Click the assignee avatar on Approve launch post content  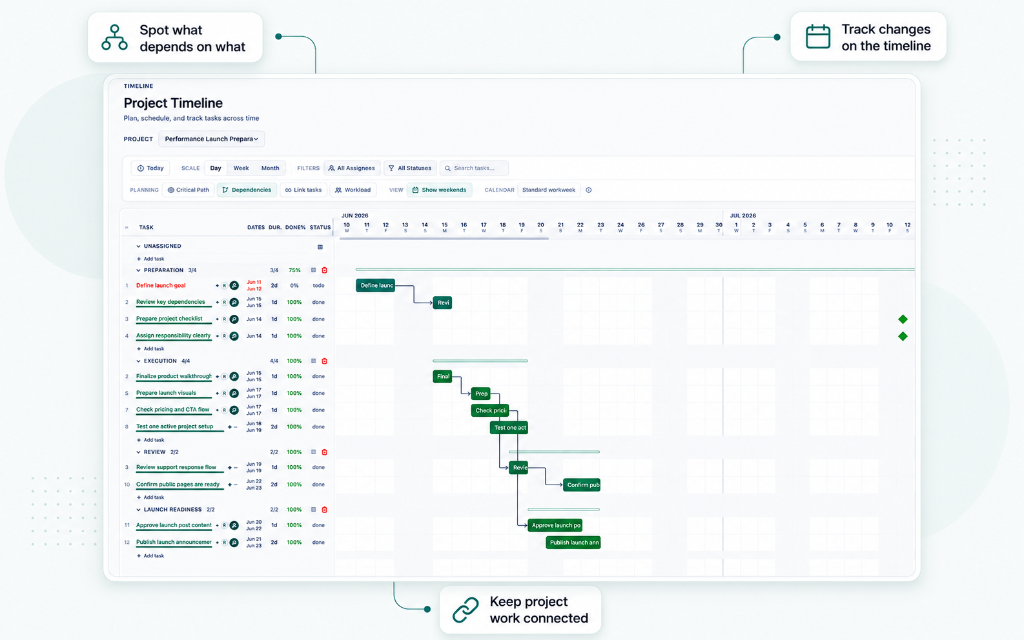(x=234, y=525)
